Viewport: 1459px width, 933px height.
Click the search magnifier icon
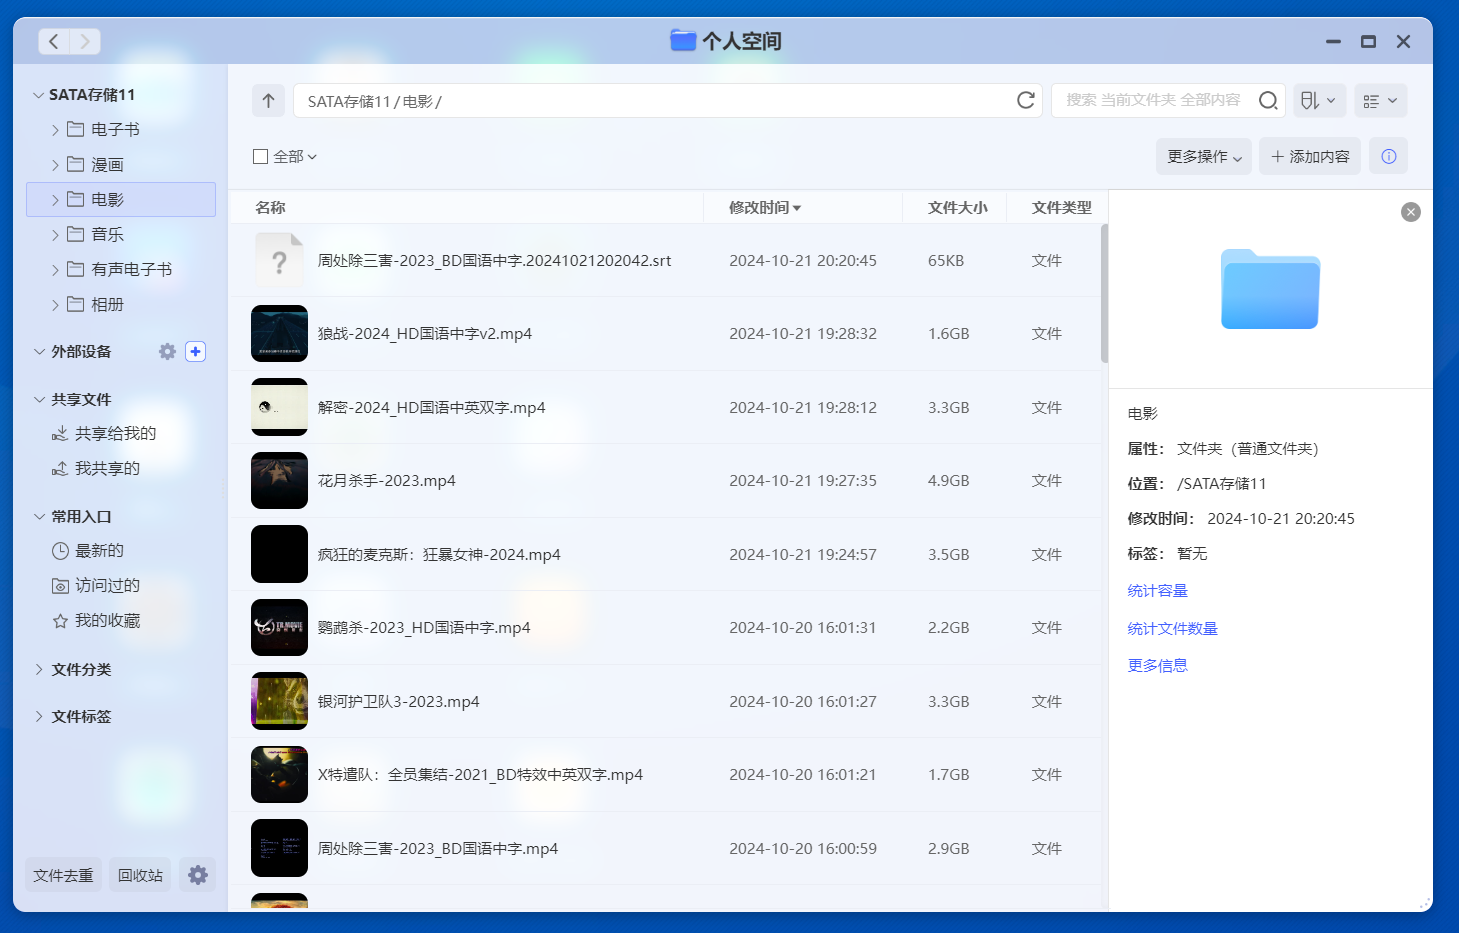click(x=1267, y=100)
